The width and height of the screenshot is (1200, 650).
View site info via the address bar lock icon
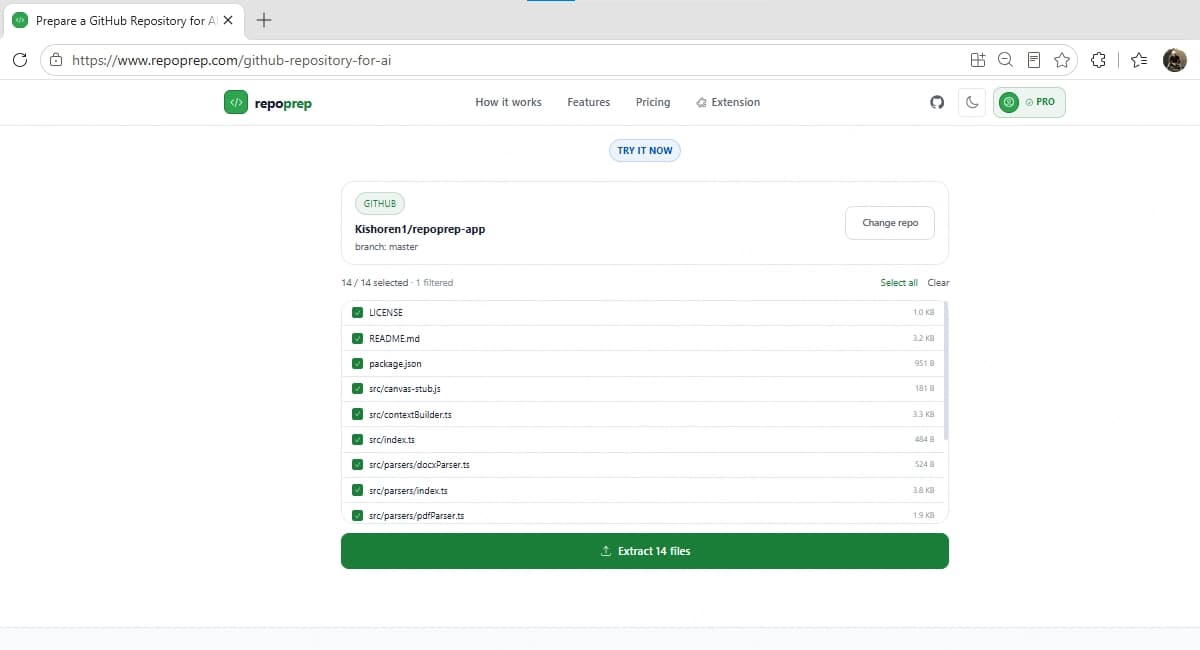(x=56, y=60)
